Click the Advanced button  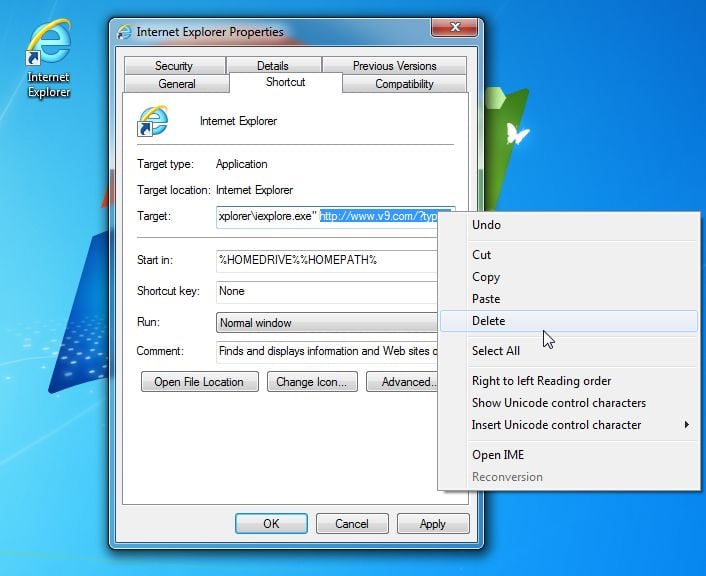402,382
